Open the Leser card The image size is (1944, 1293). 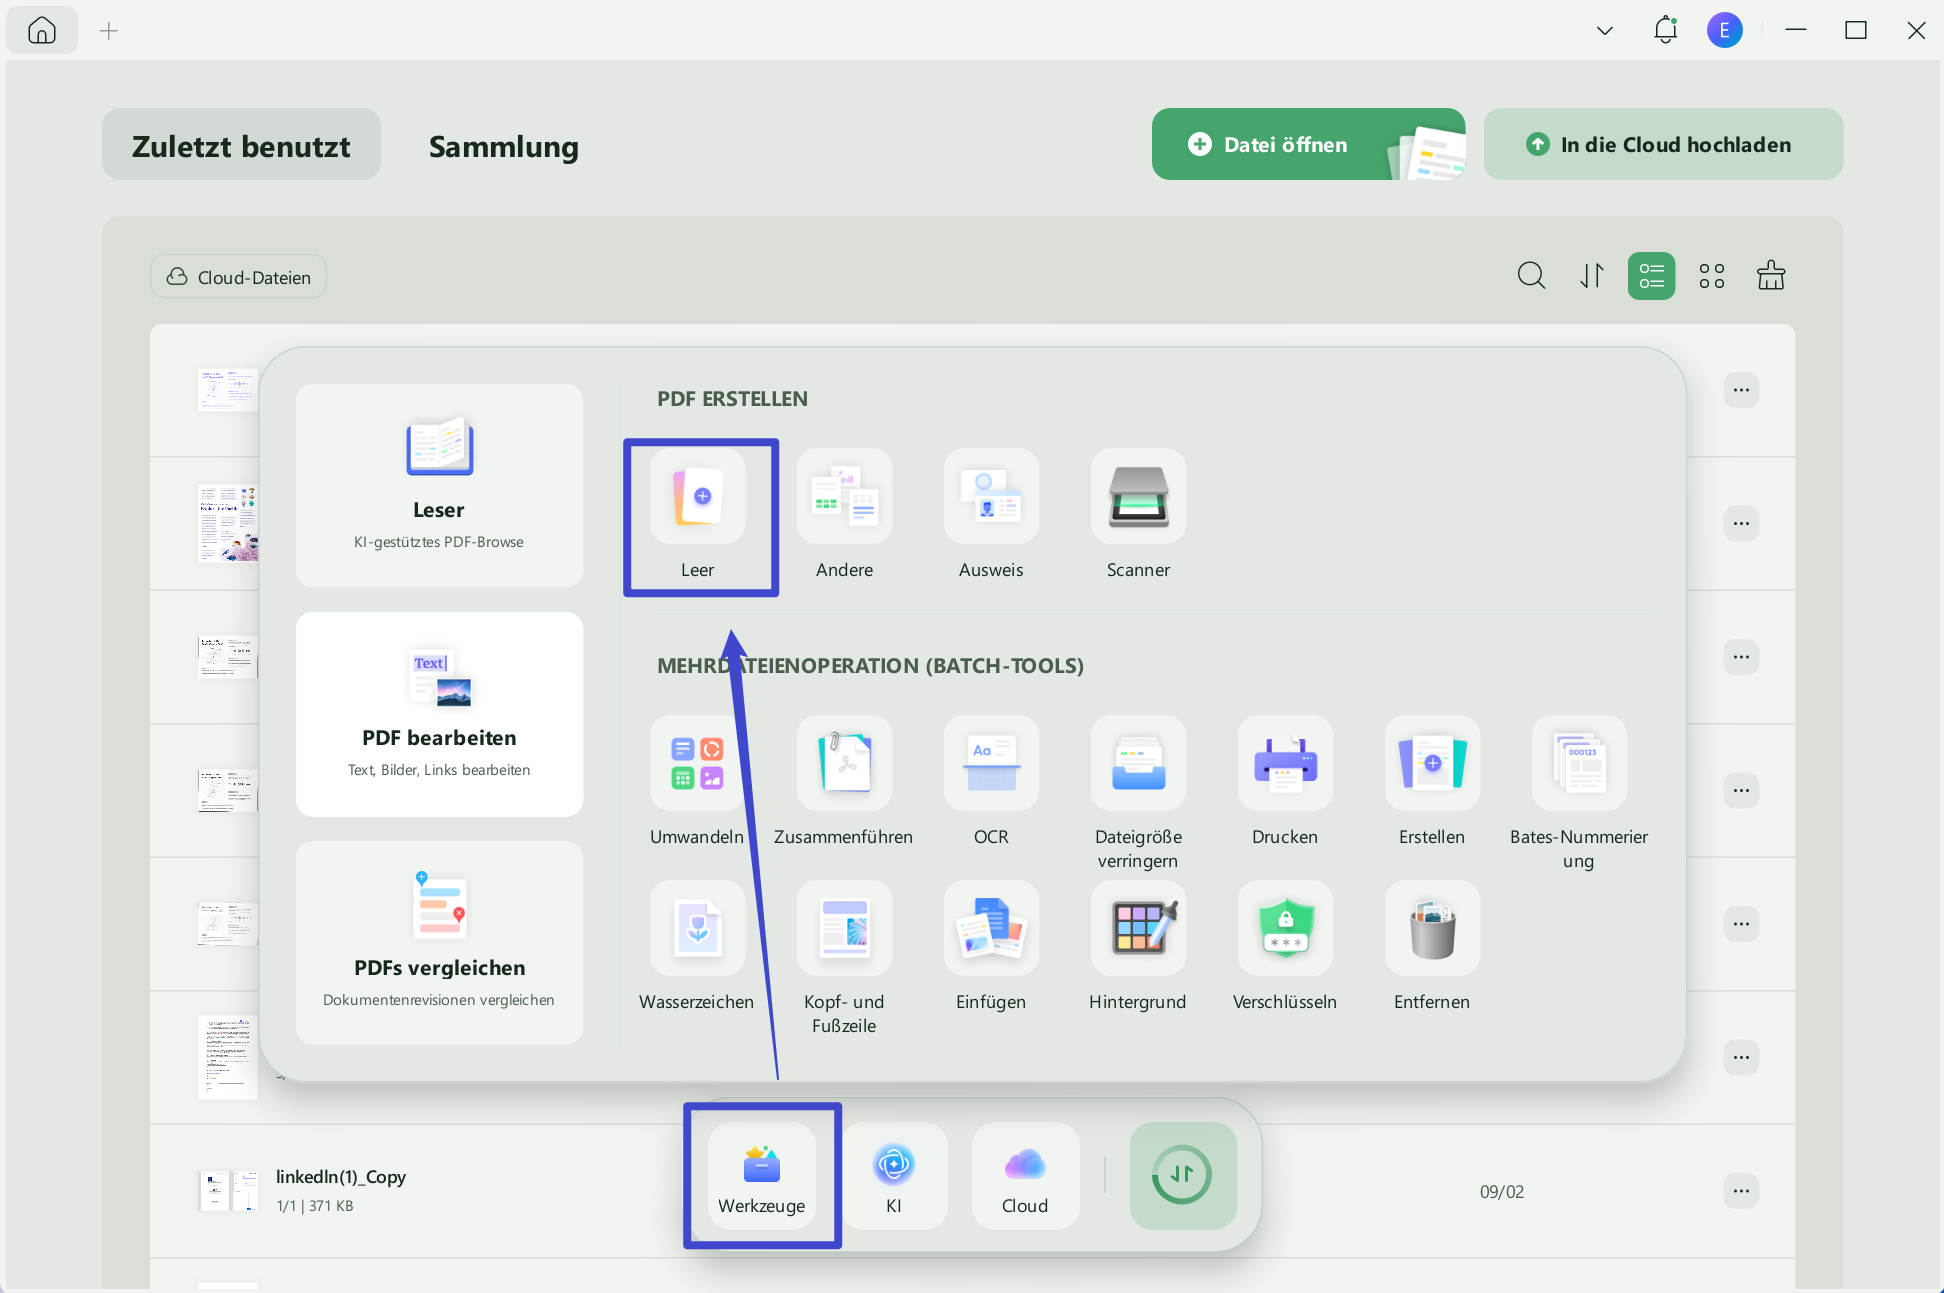(x=439, y=485)
